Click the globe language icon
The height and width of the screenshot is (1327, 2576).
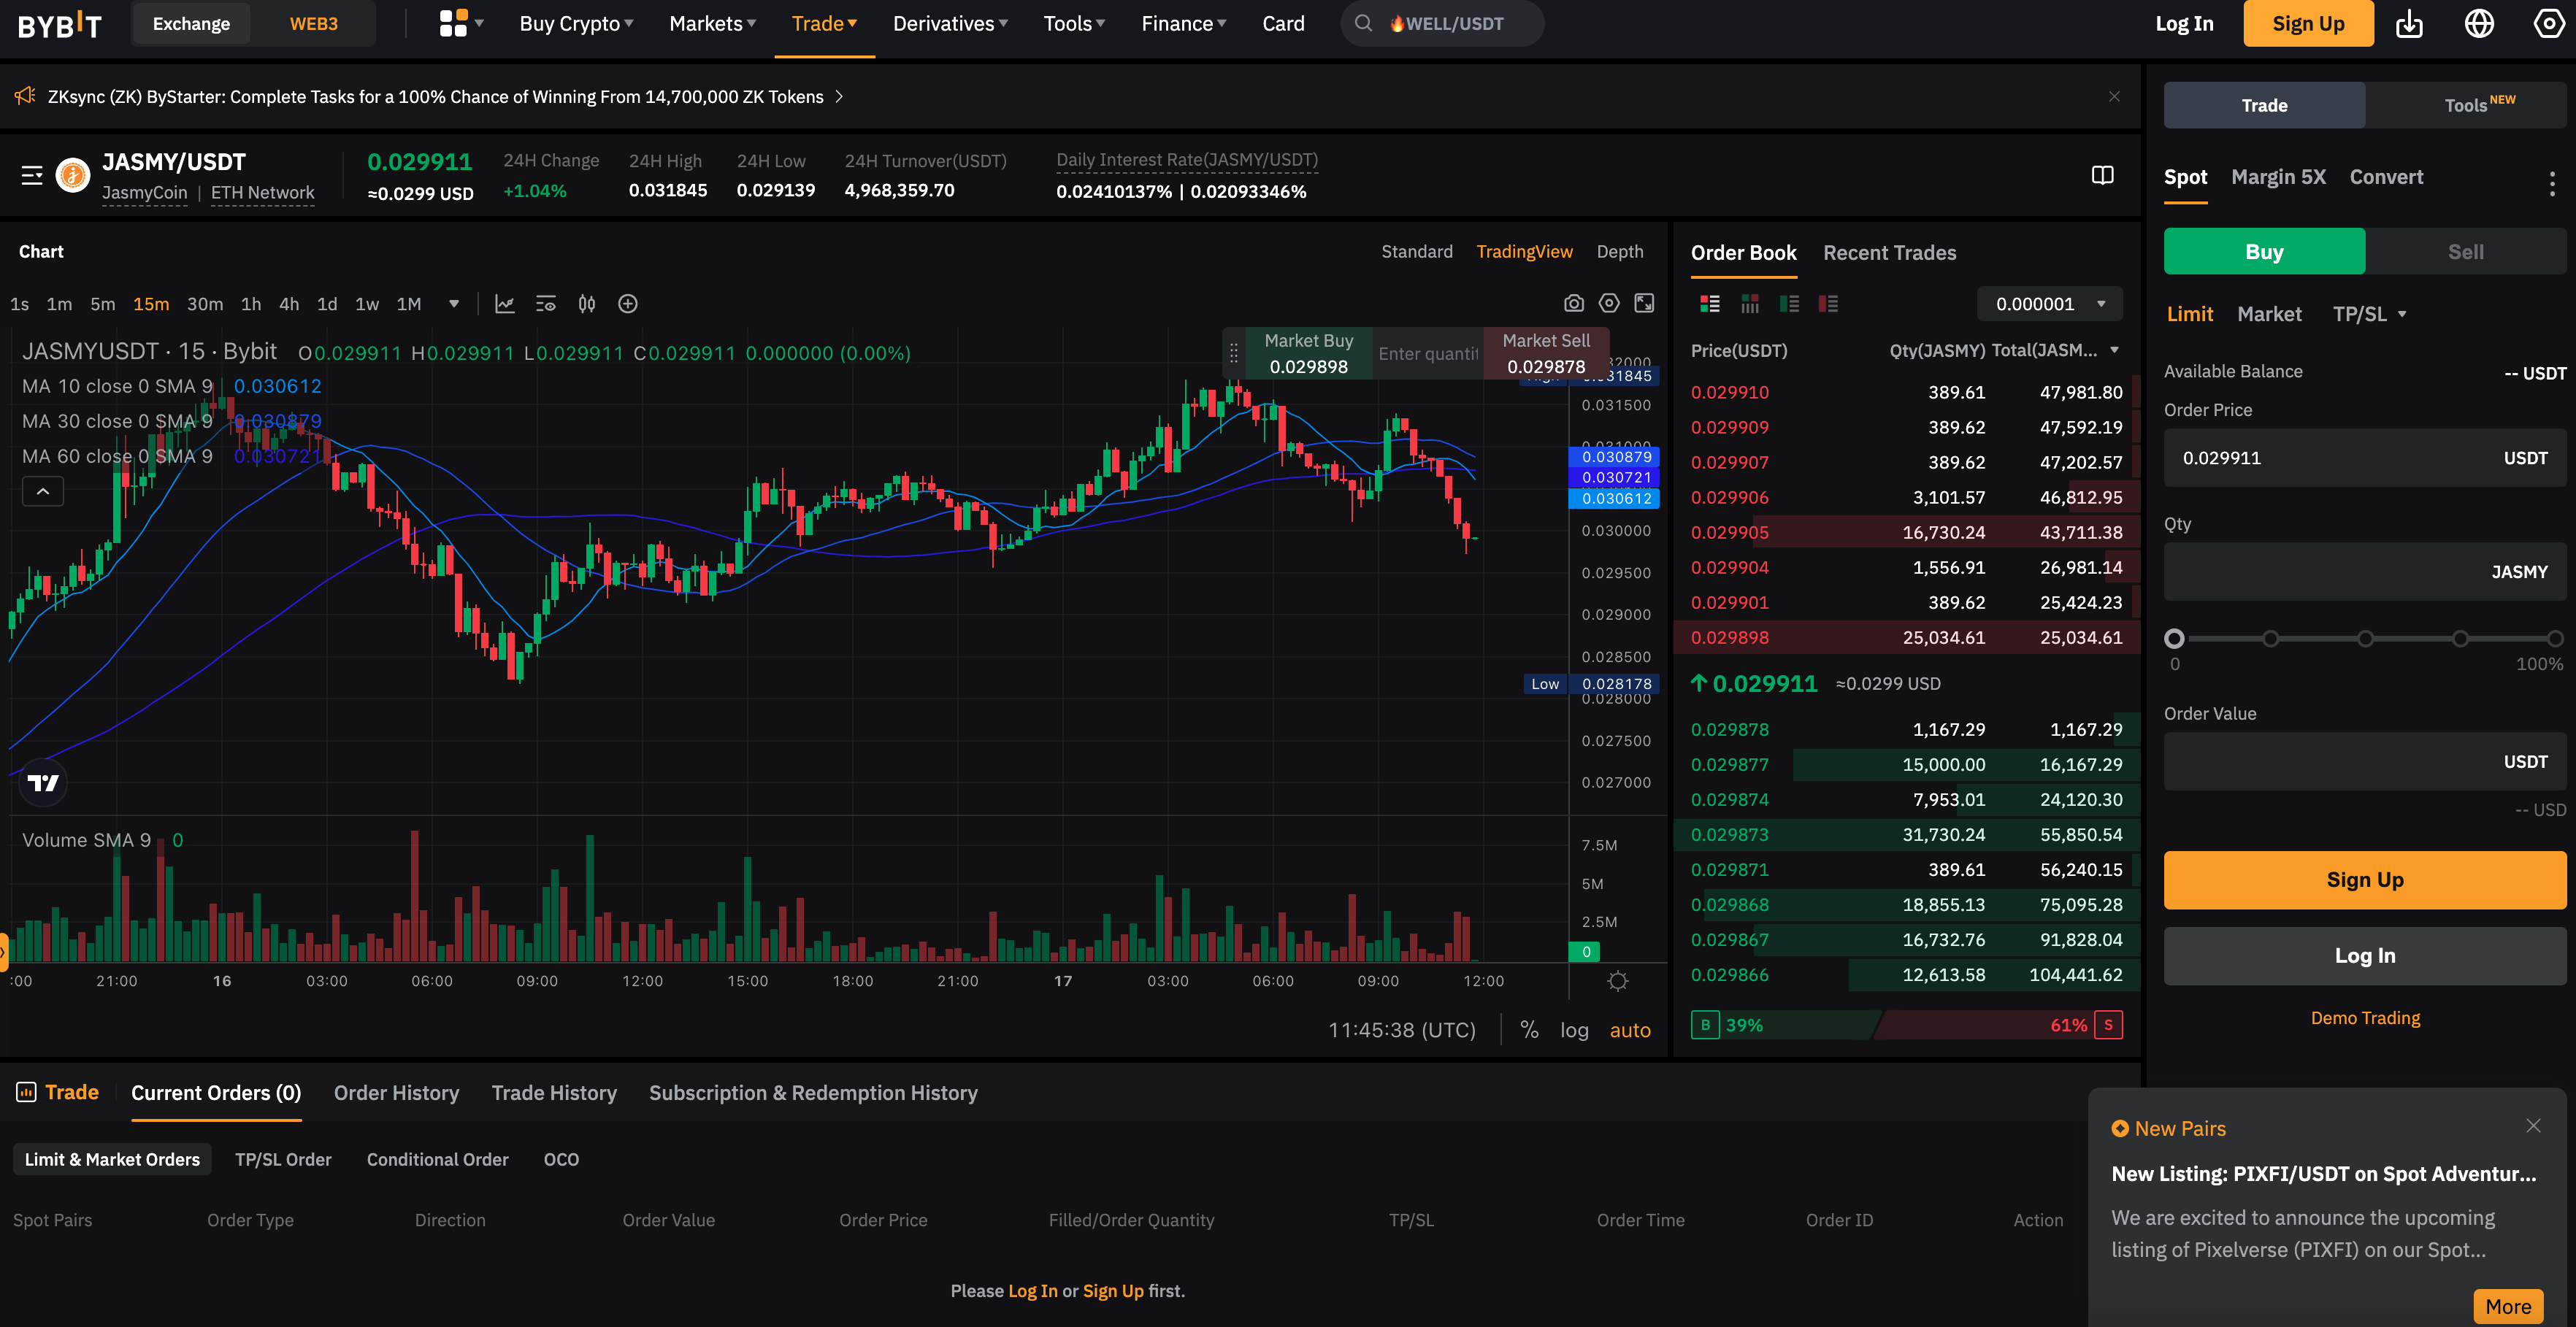tap(2479, 24)
